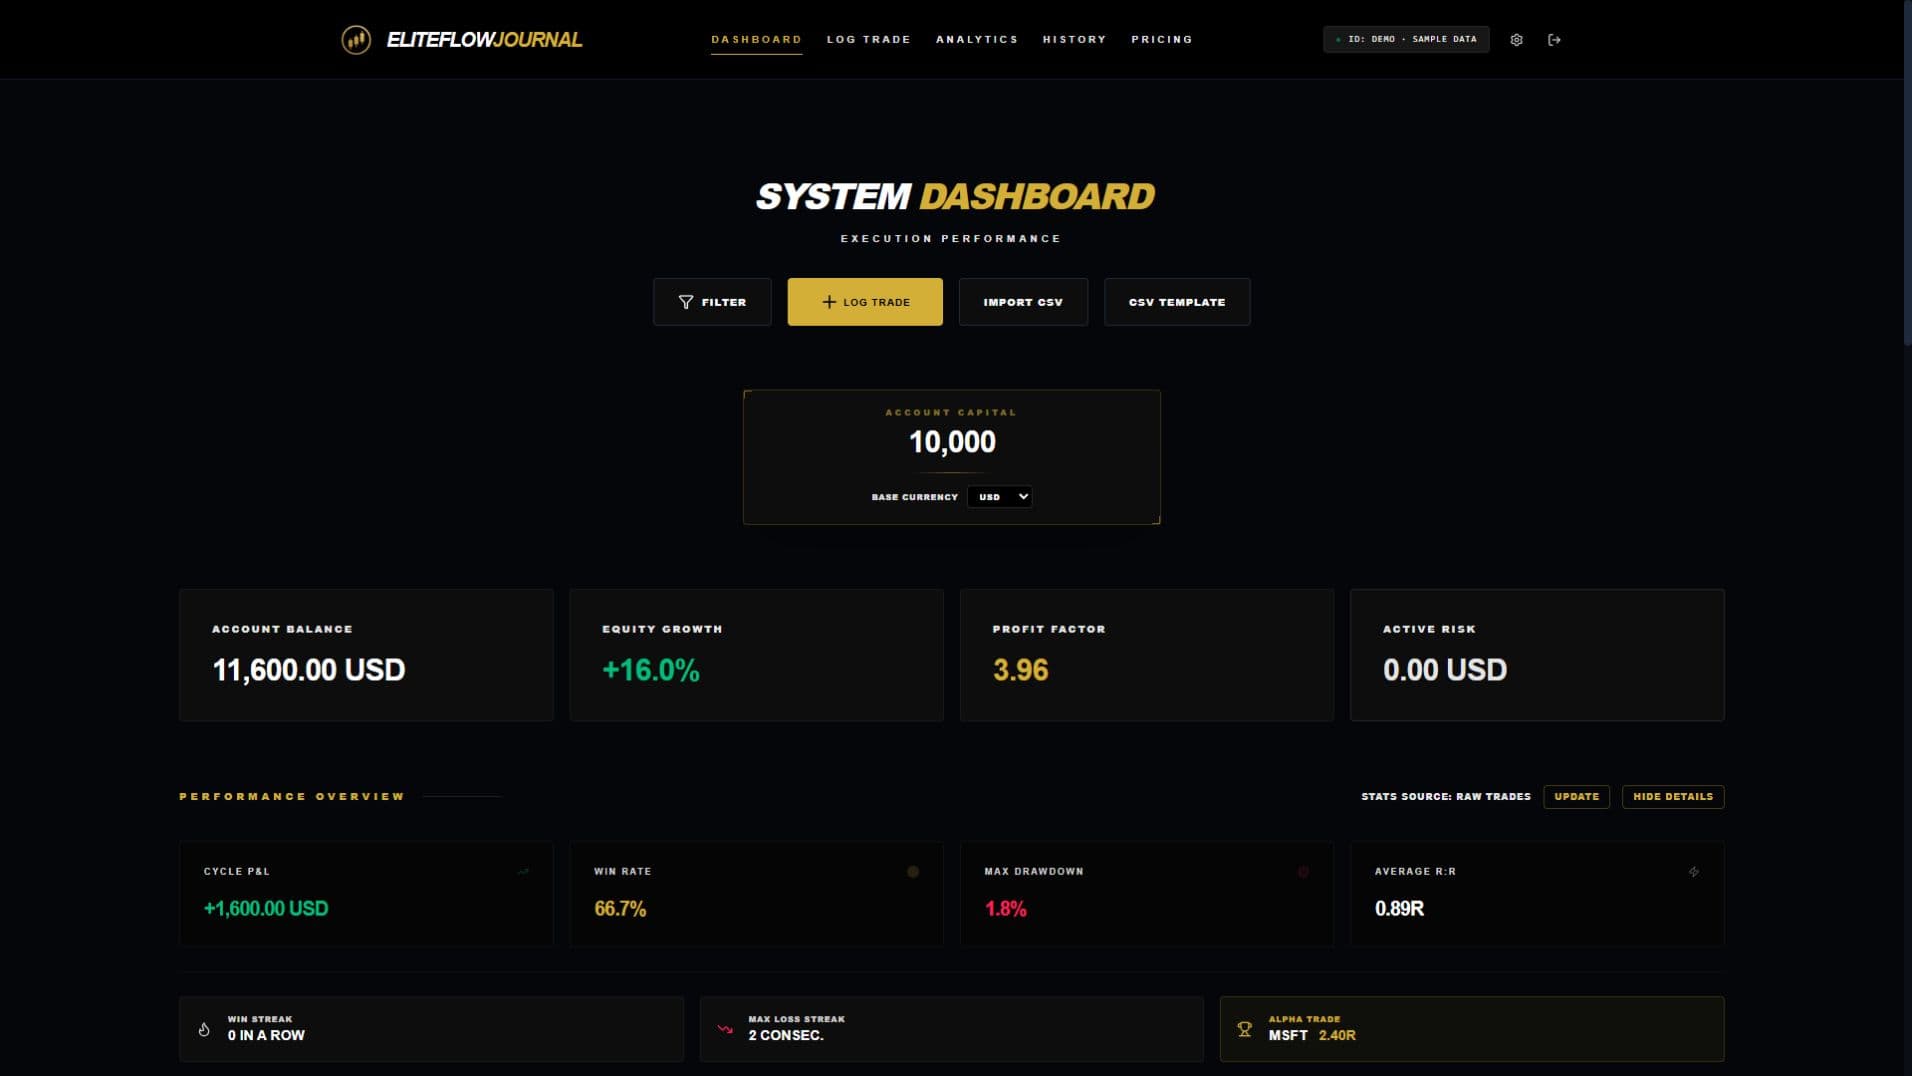Viewport: 1912px width, 1076px height.
Task: Click the Account Balance 11,600.00 USD value
Action: click(309, 670)
